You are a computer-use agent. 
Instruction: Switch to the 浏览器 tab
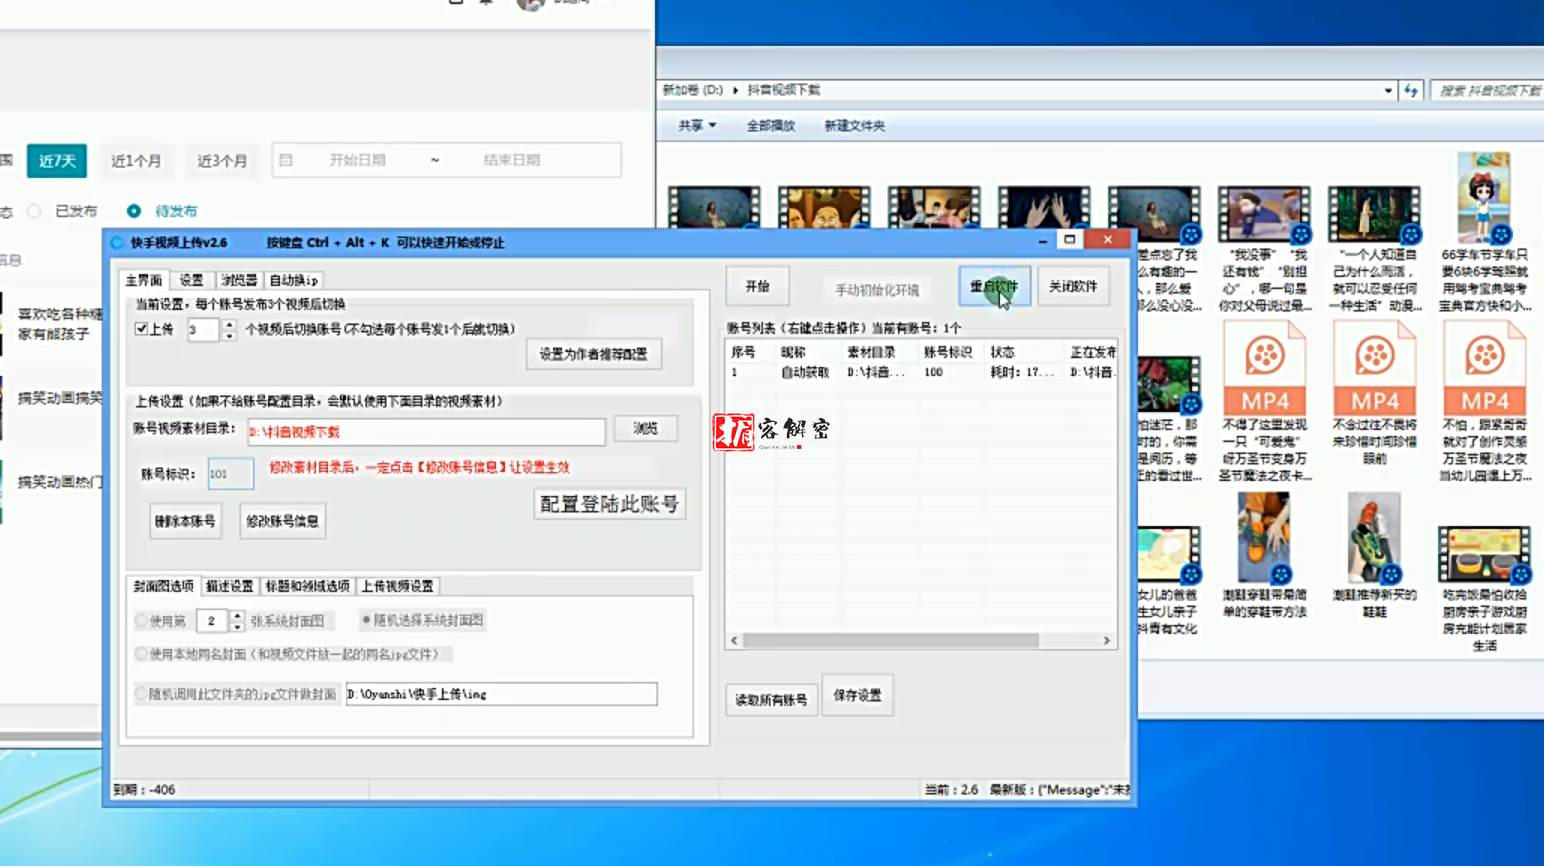tap(239, 280)
